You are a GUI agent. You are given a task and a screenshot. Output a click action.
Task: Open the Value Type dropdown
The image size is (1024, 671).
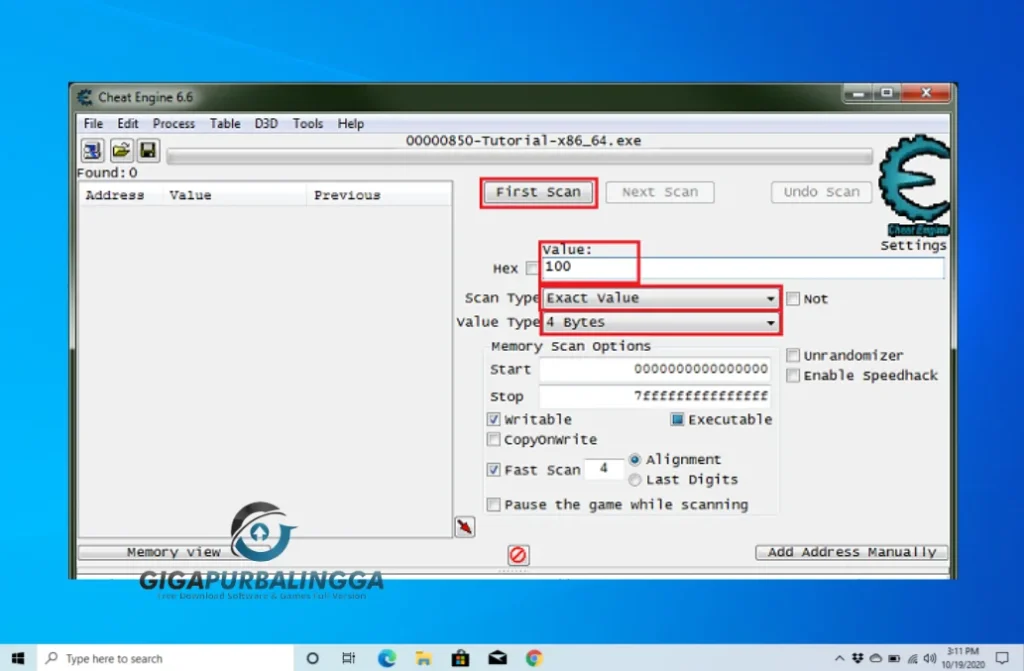[x=660, y=321]
